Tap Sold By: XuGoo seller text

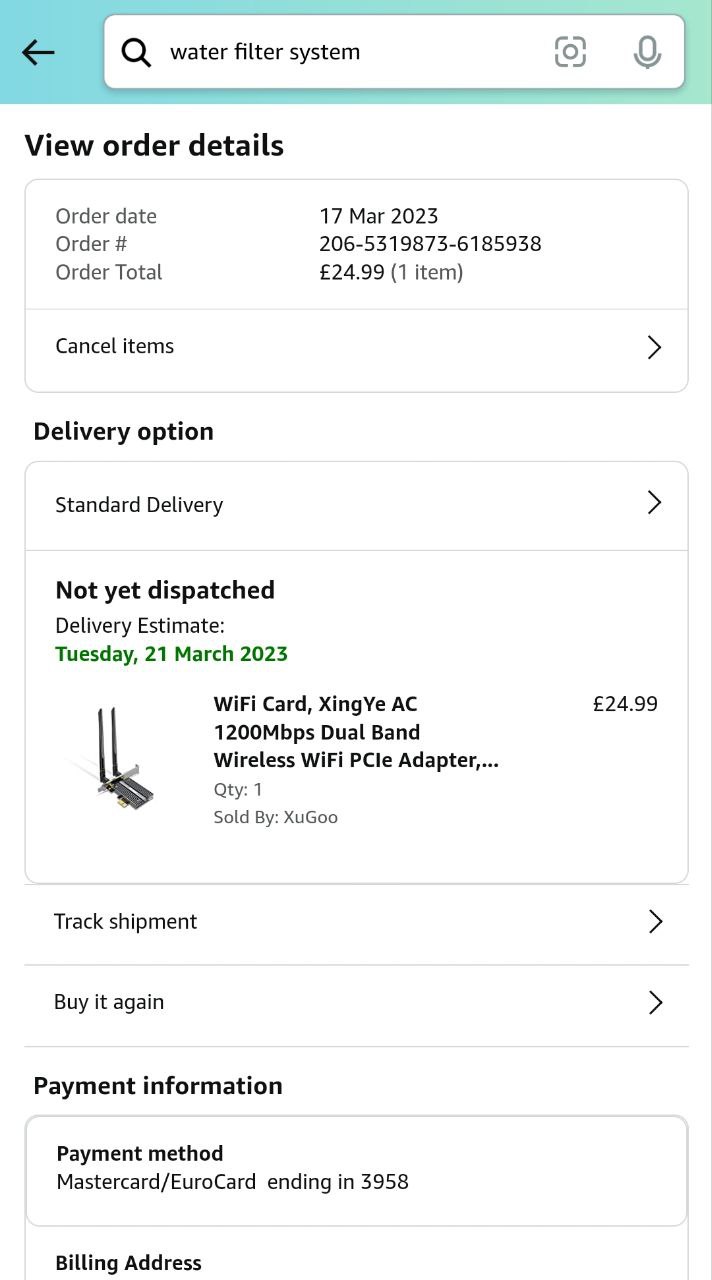click(x=276, y=817)
